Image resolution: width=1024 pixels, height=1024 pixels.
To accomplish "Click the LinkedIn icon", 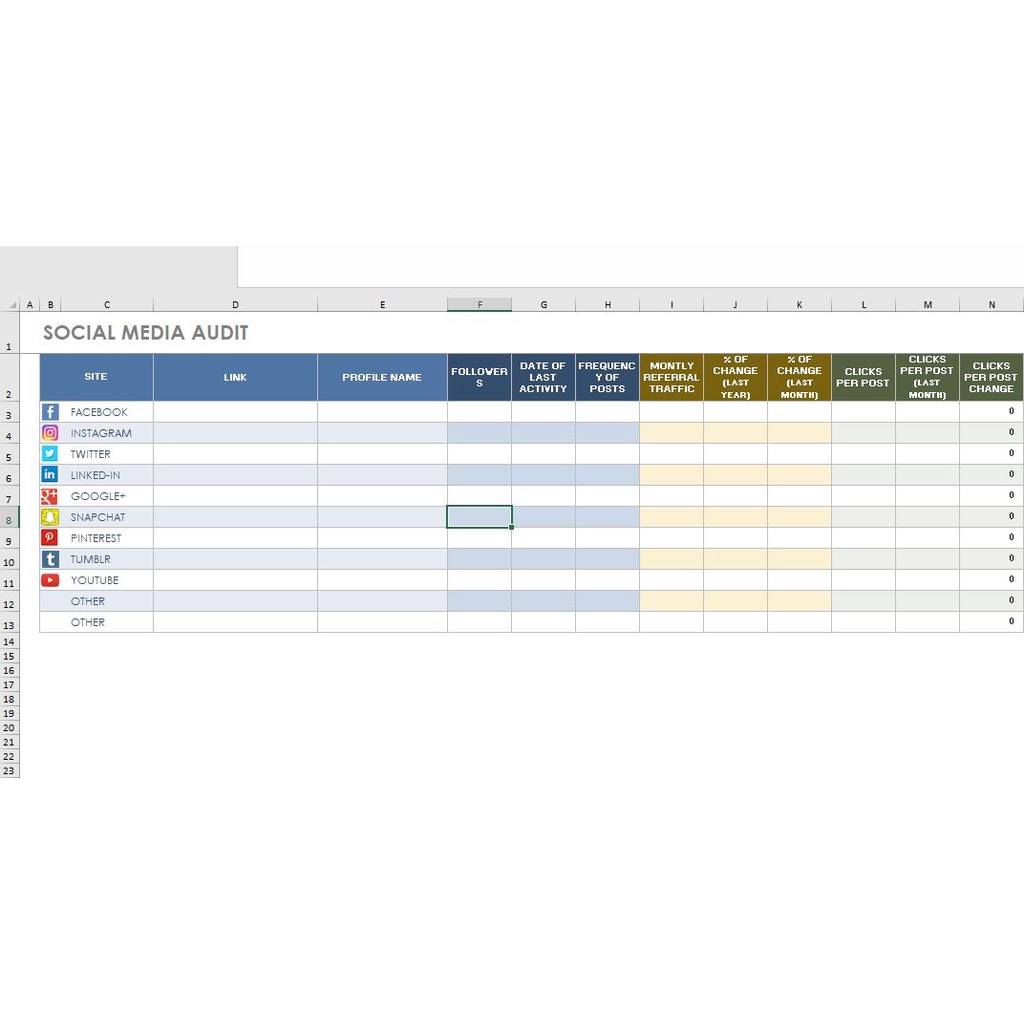I will 50,475.
